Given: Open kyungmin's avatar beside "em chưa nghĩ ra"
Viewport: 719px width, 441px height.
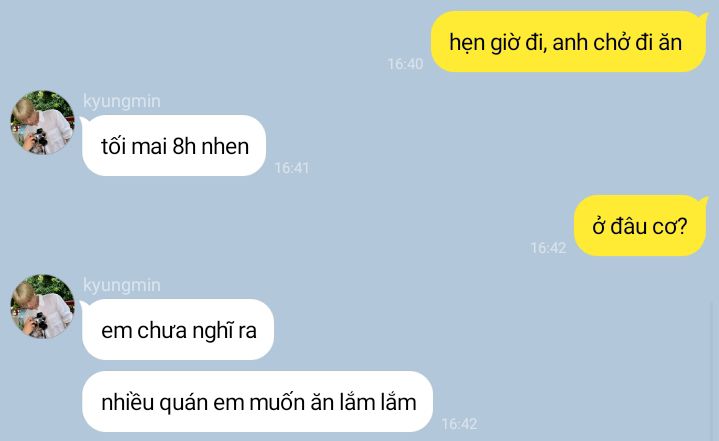Looking at the screenshot, I should pos(42,307).
